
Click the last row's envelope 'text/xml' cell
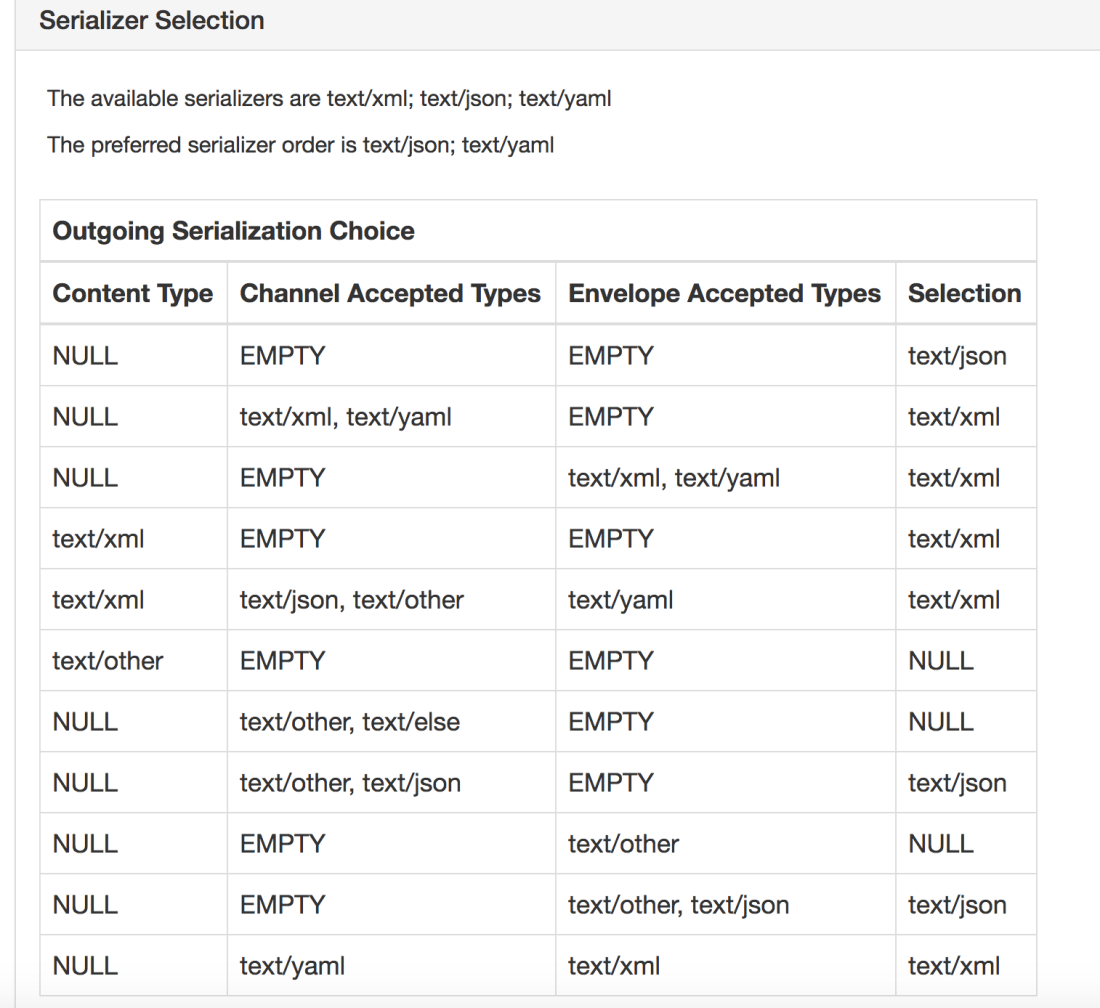tap(614, 966)
